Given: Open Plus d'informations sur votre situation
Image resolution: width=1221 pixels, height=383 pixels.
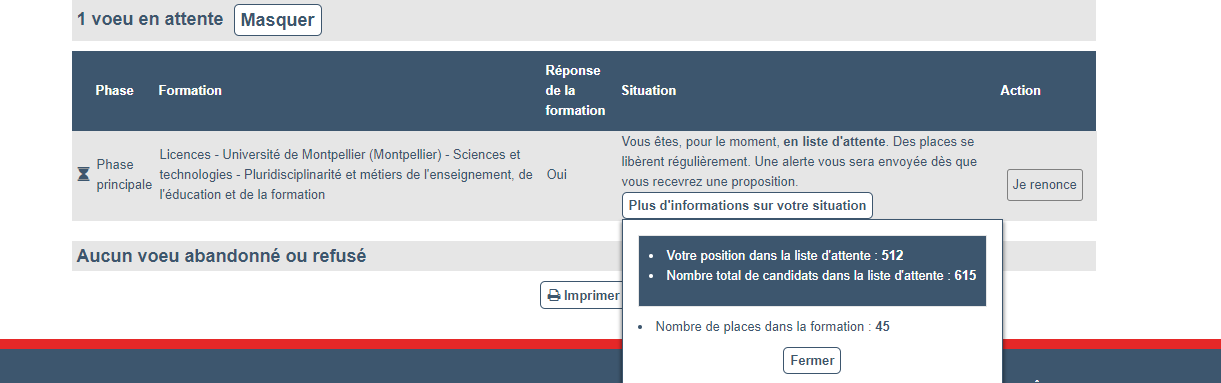Looking at the screenshot, I should 747,205.
